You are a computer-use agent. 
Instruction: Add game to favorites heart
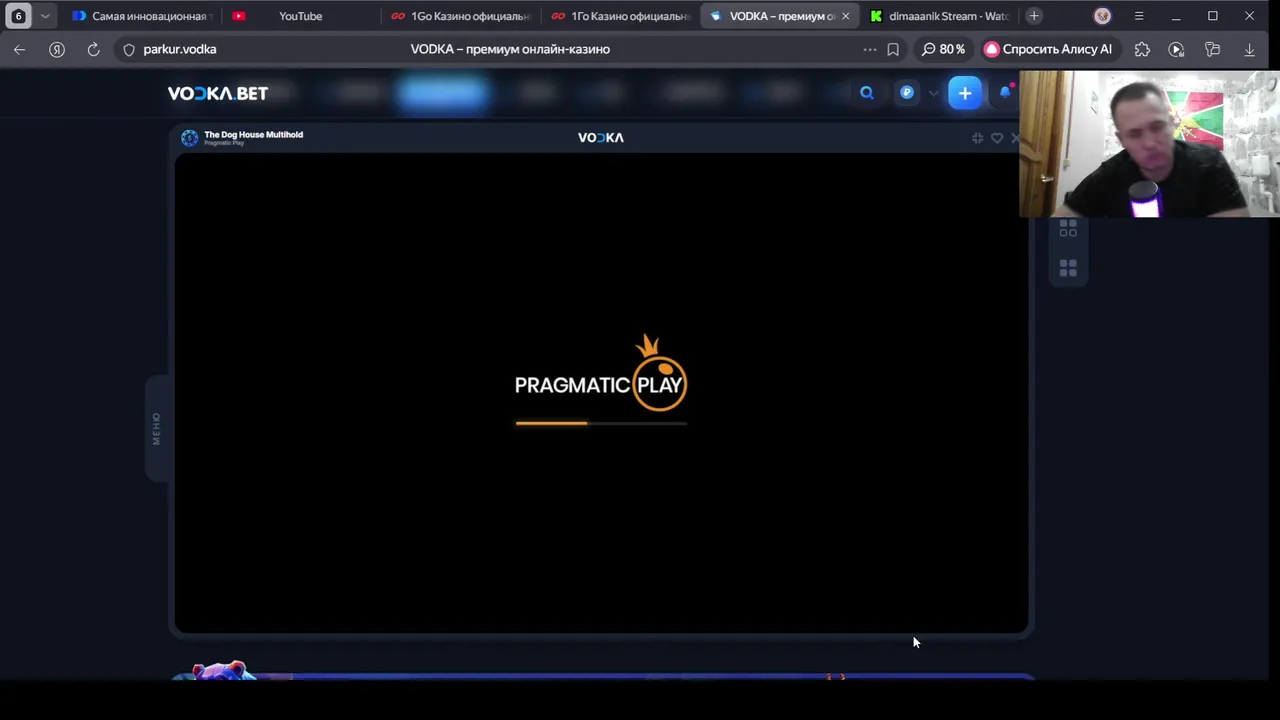point(997,138)
